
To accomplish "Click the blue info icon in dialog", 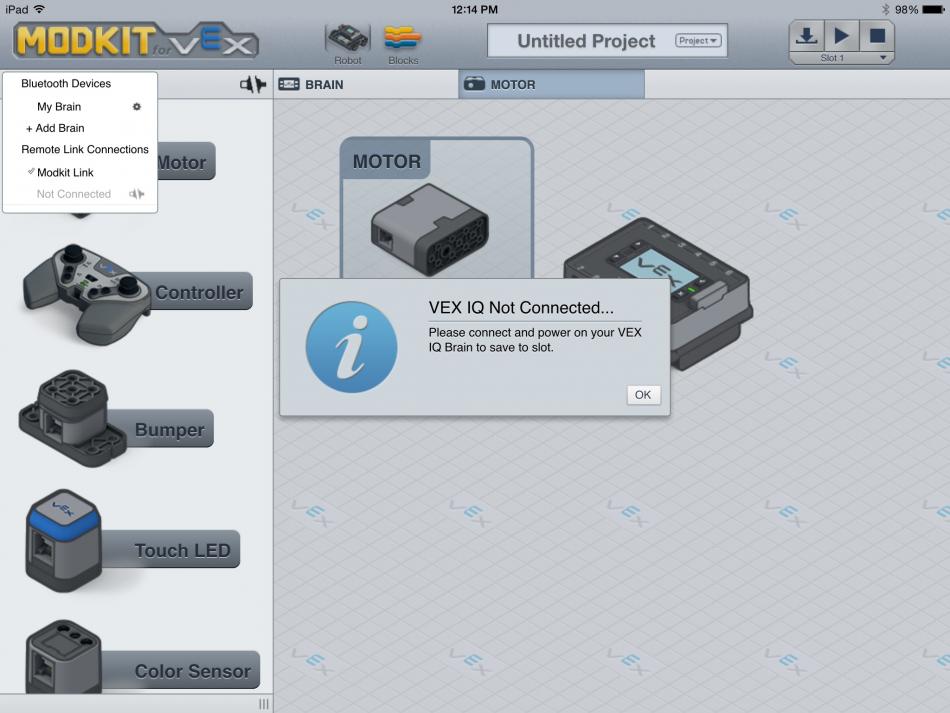I will 351,347.
